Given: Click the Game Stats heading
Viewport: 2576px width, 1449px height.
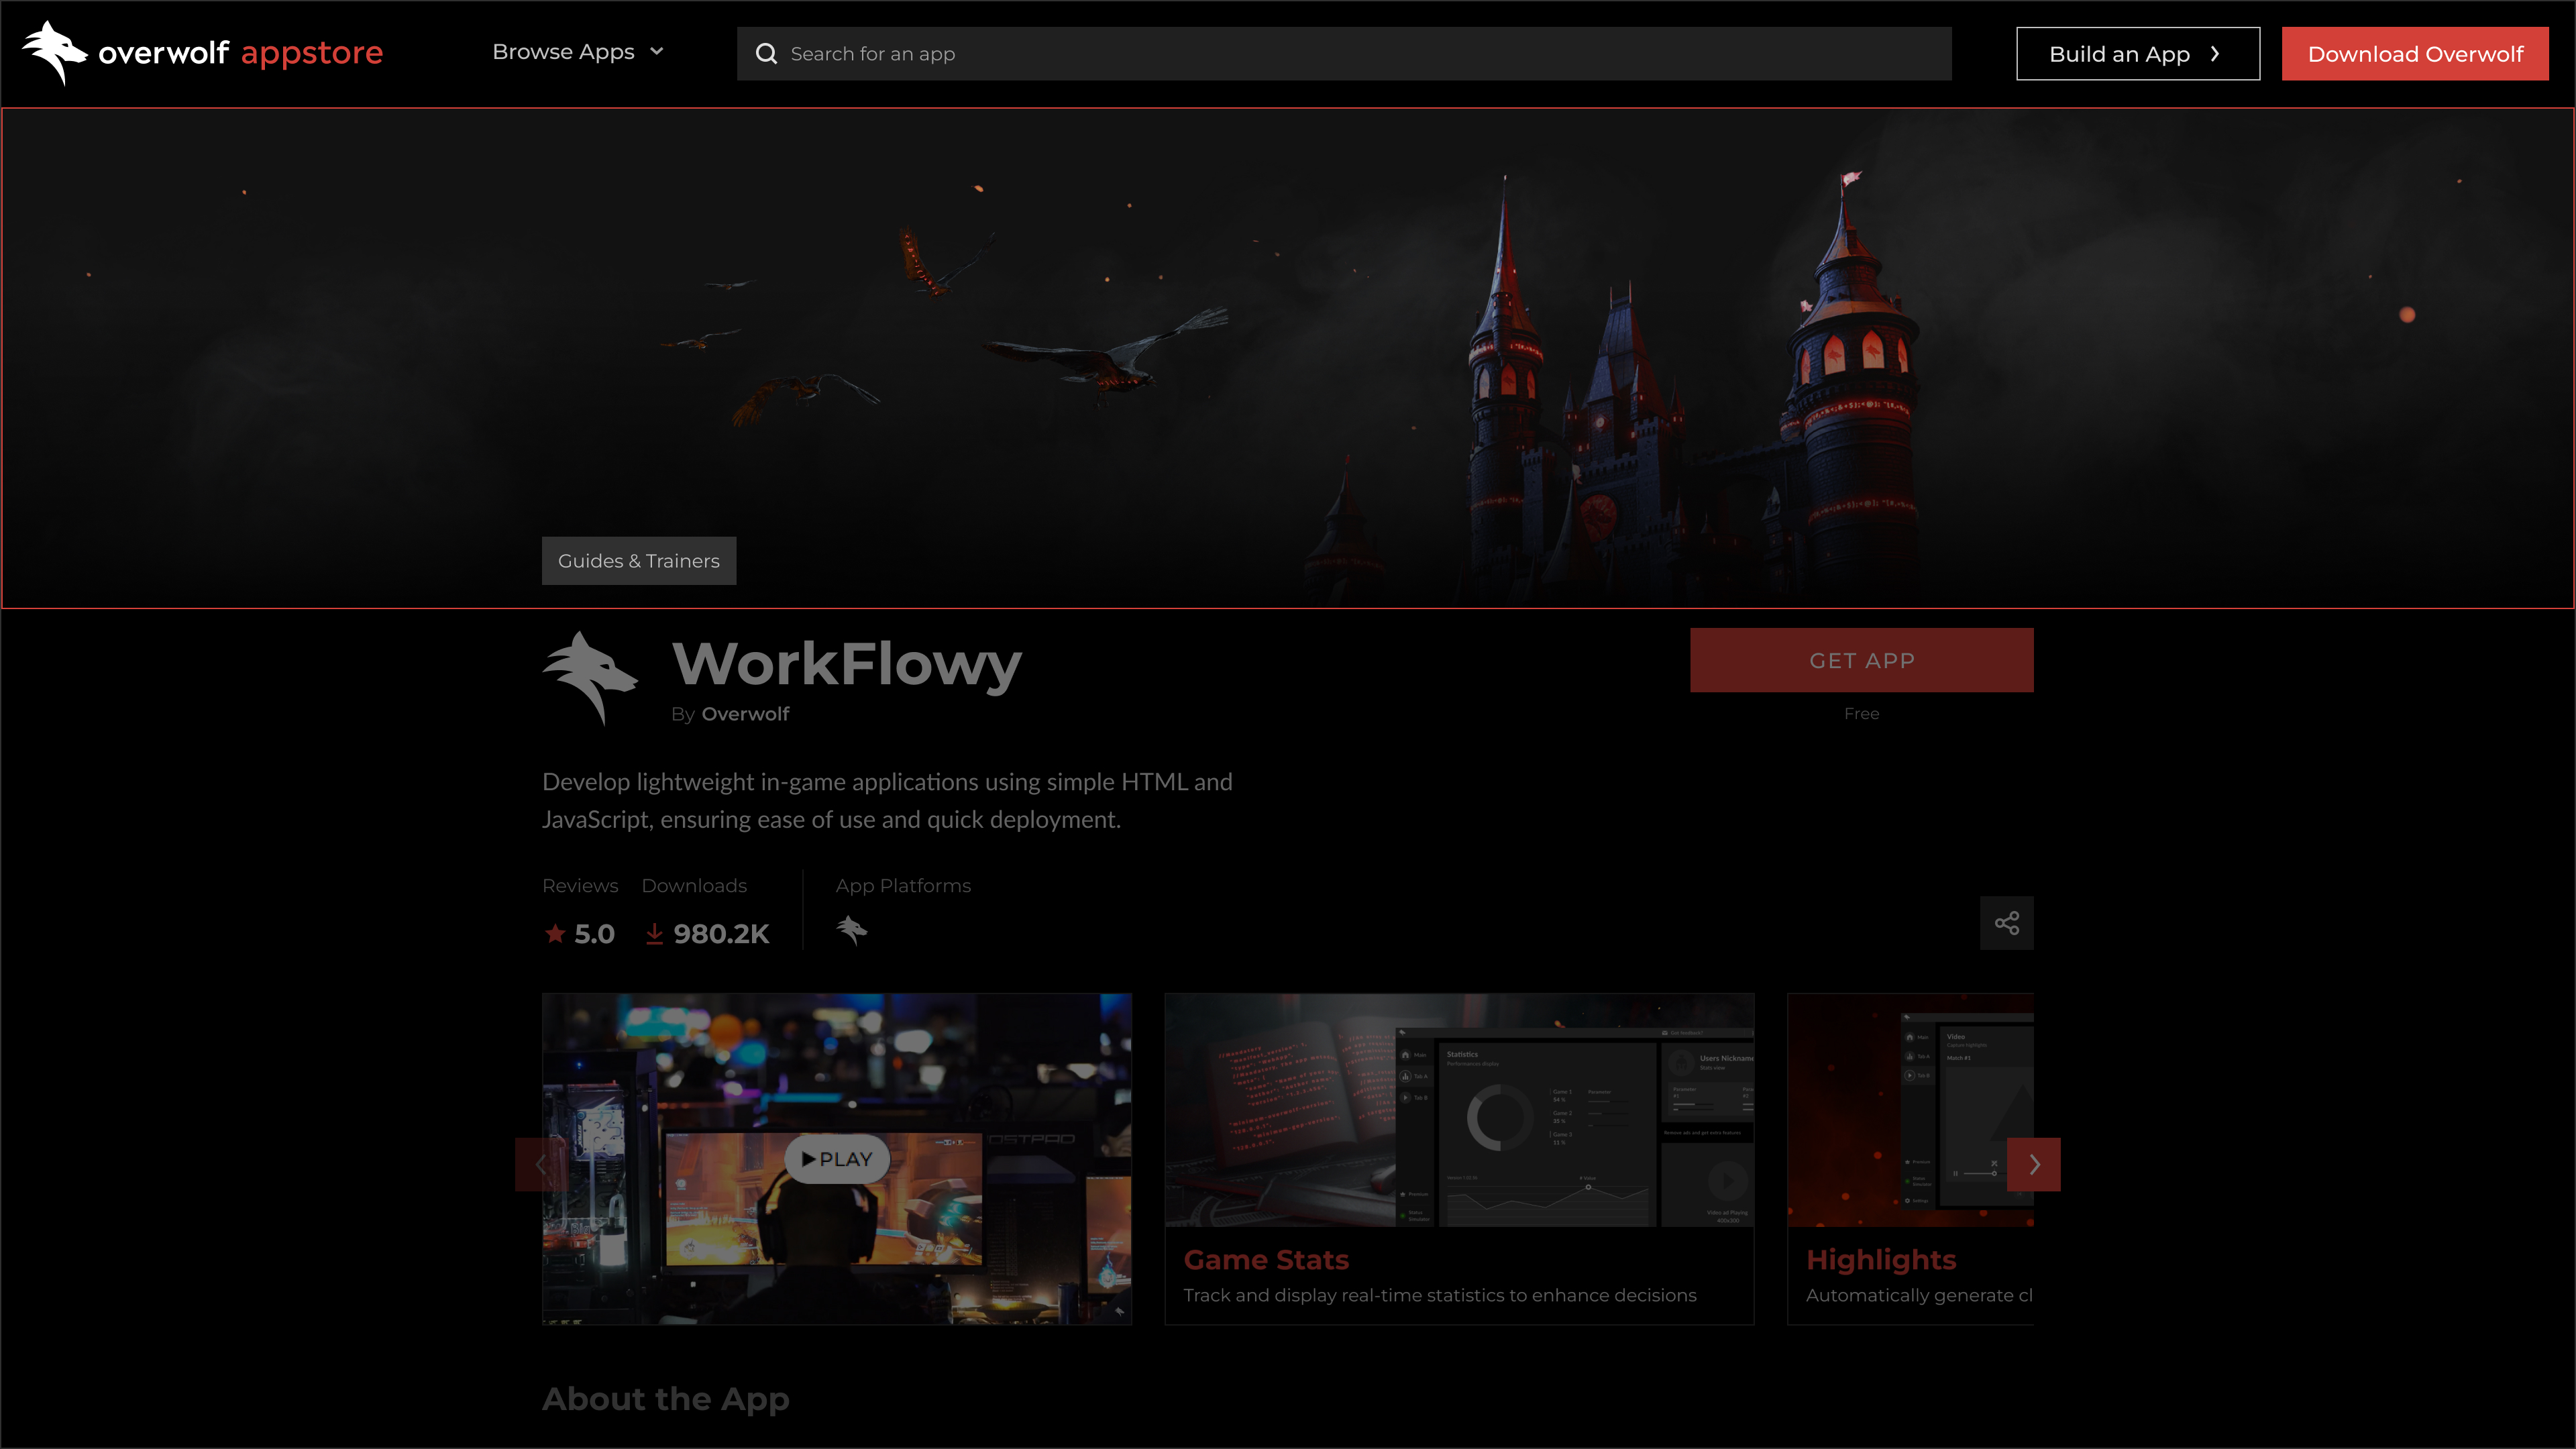Looking at the screenshot, I should tap(1266, 1260).
